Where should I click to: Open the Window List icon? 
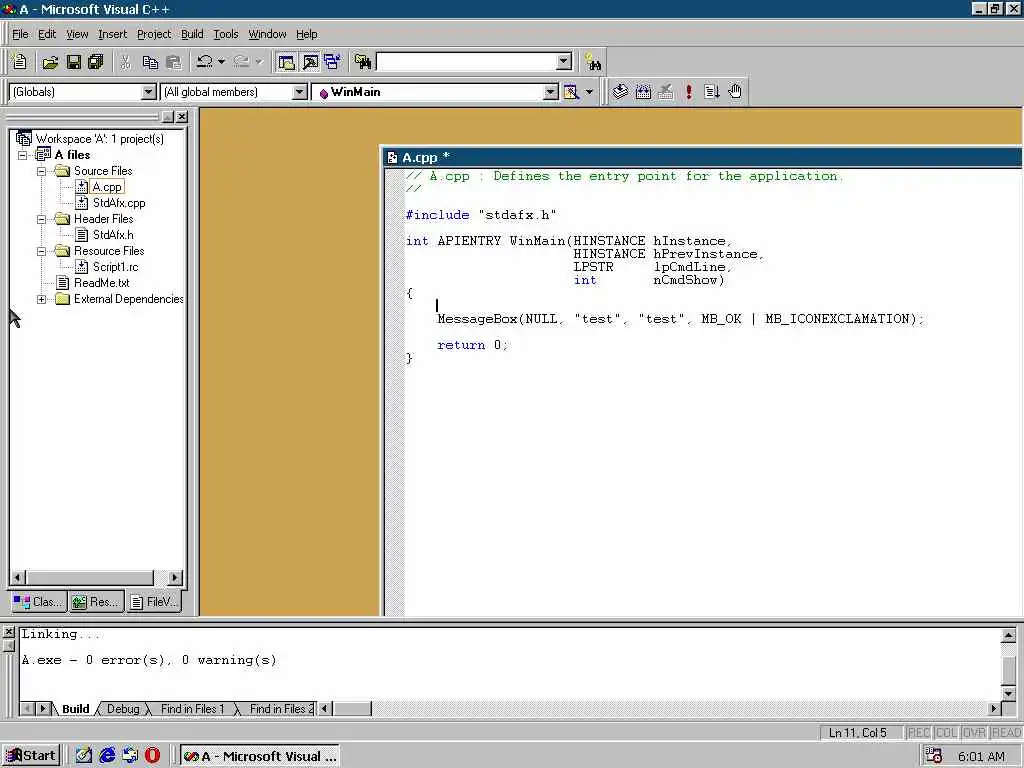point(332,62)
